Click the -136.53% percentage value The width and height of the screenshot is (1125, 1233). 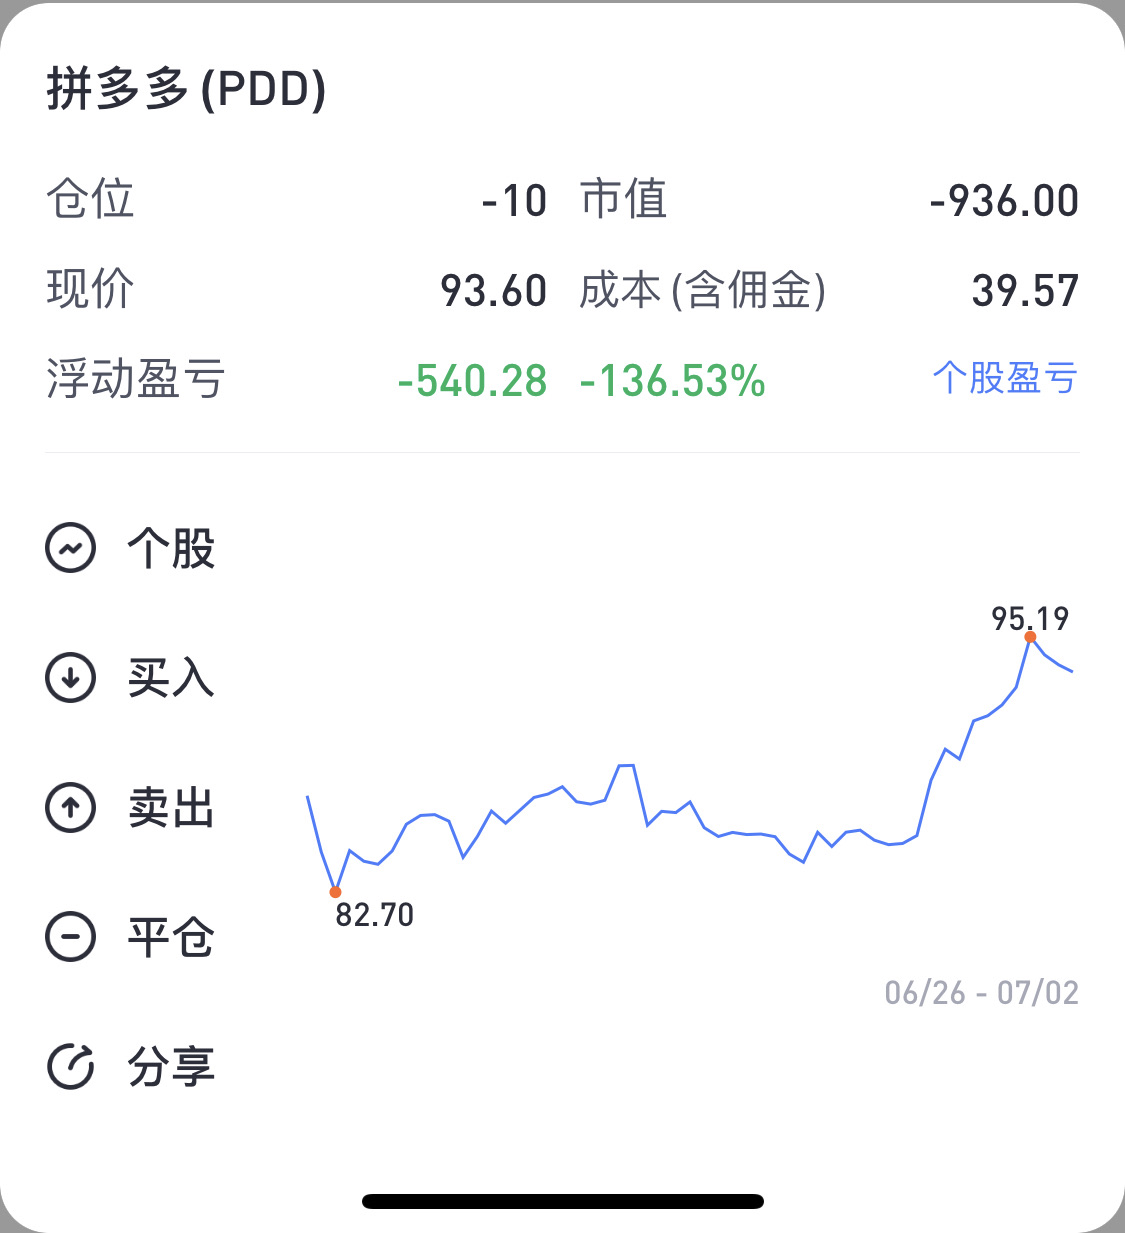pyautogui.click(x=672, y=381)
